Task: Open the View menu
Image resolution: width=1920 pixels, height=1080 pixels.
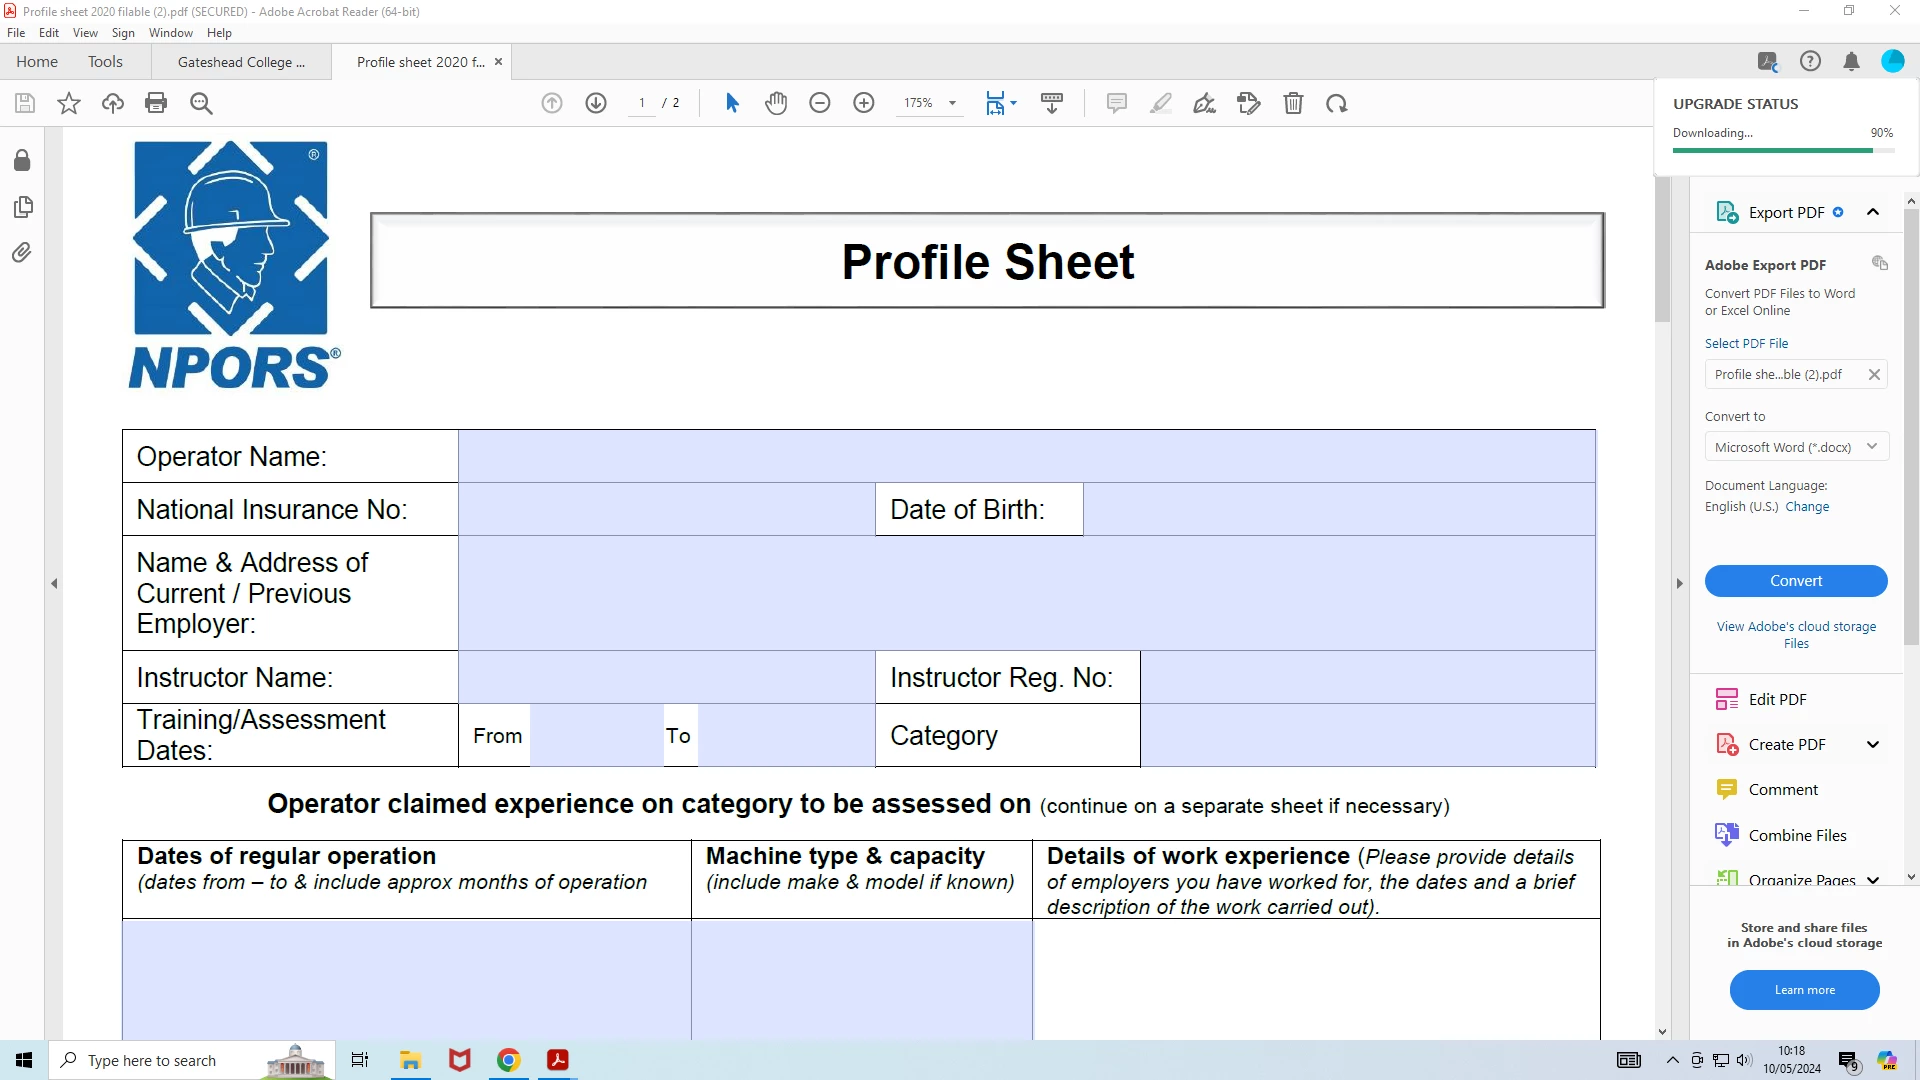Action: 85,33
